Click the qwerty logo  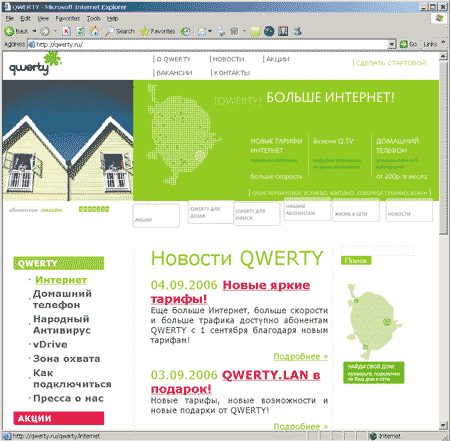(x=35, y=64)
